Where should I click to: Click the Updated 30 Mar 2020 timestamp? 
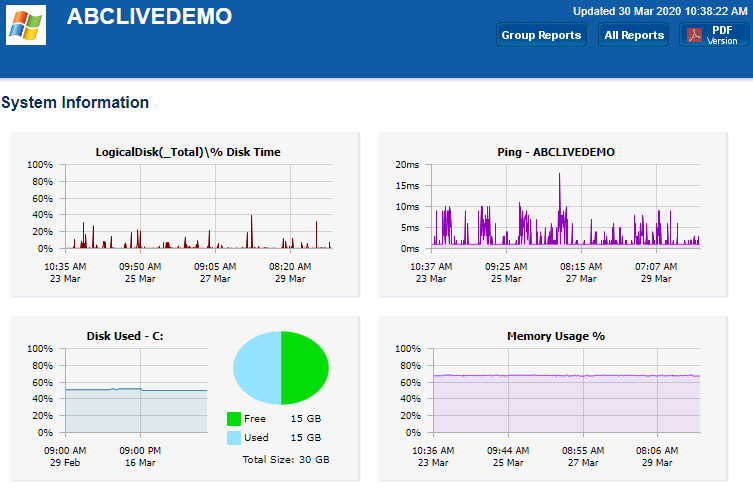pyautogui.click(x=659, y=12)
